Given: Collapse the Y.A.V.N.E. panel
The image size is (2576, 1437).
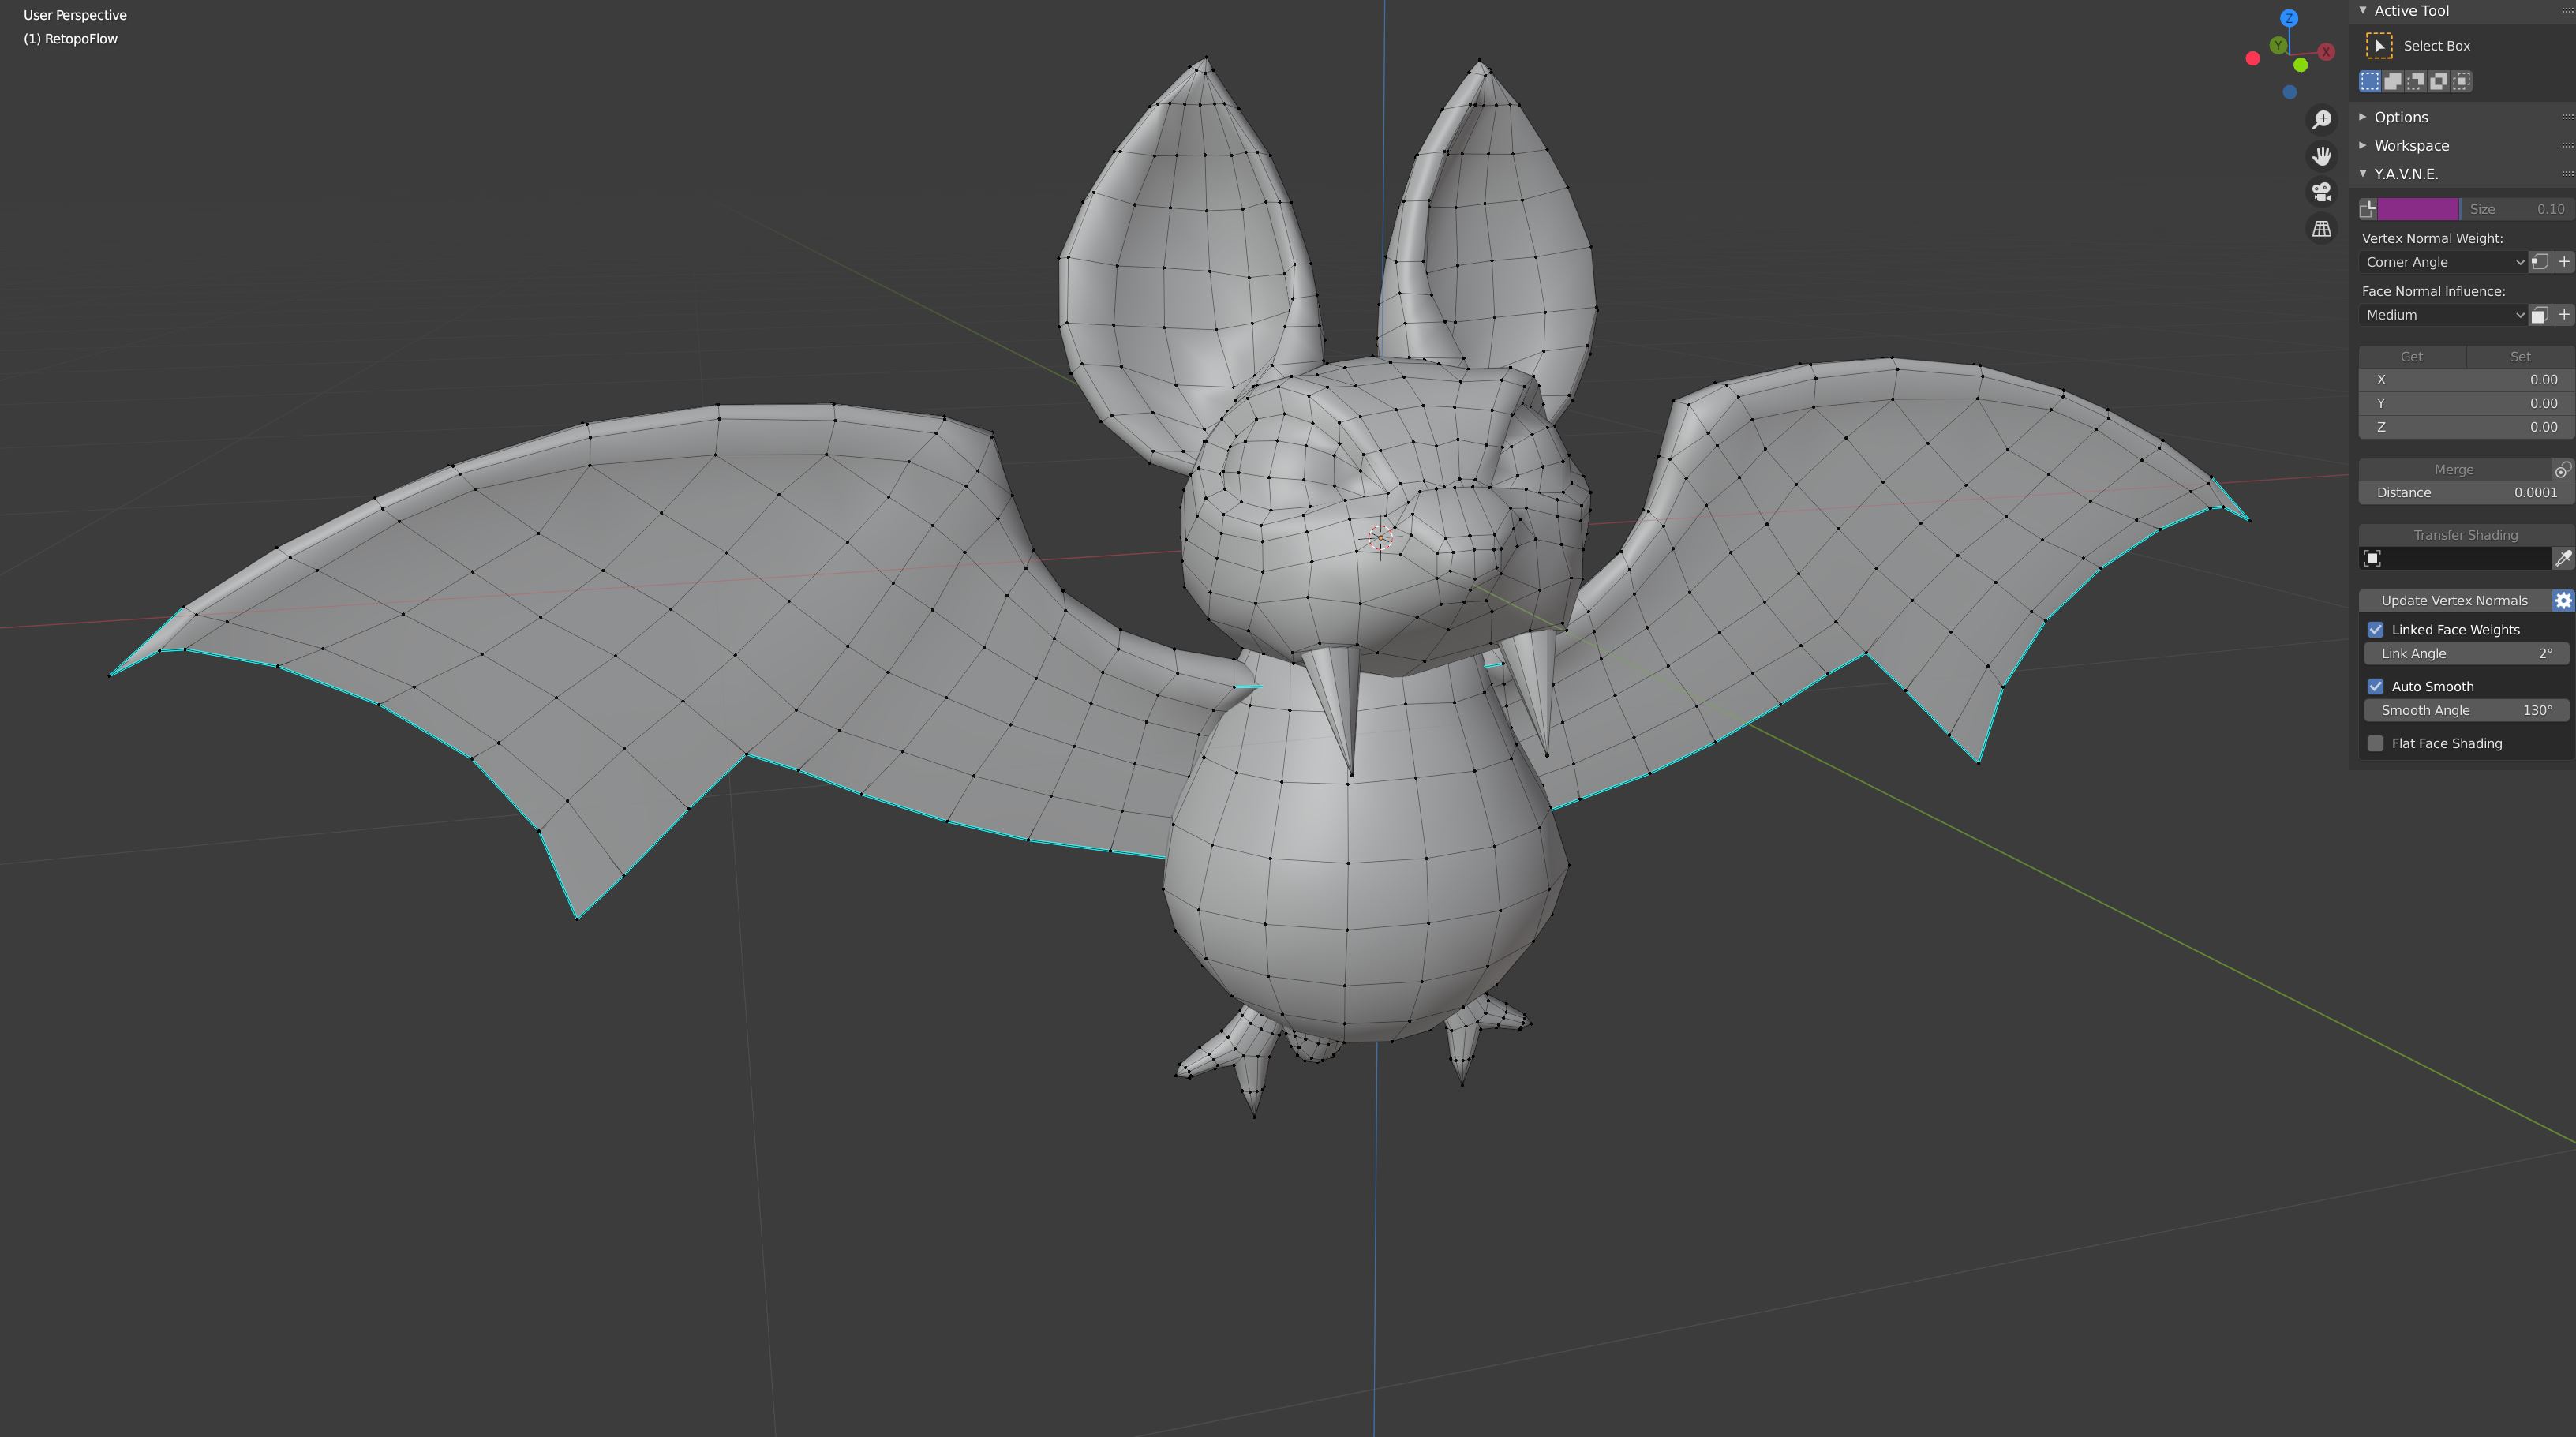Looking at the screenshot, I should coord(2363,173).
